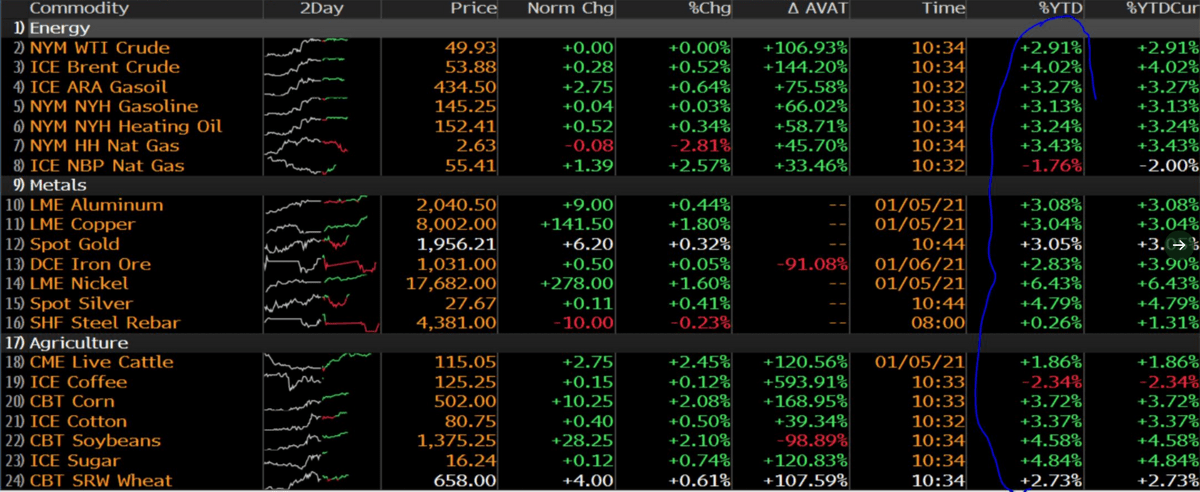This screenshot has width=1200, height=492.
Task: Open Spot Silver row
Action: [80, 303]
